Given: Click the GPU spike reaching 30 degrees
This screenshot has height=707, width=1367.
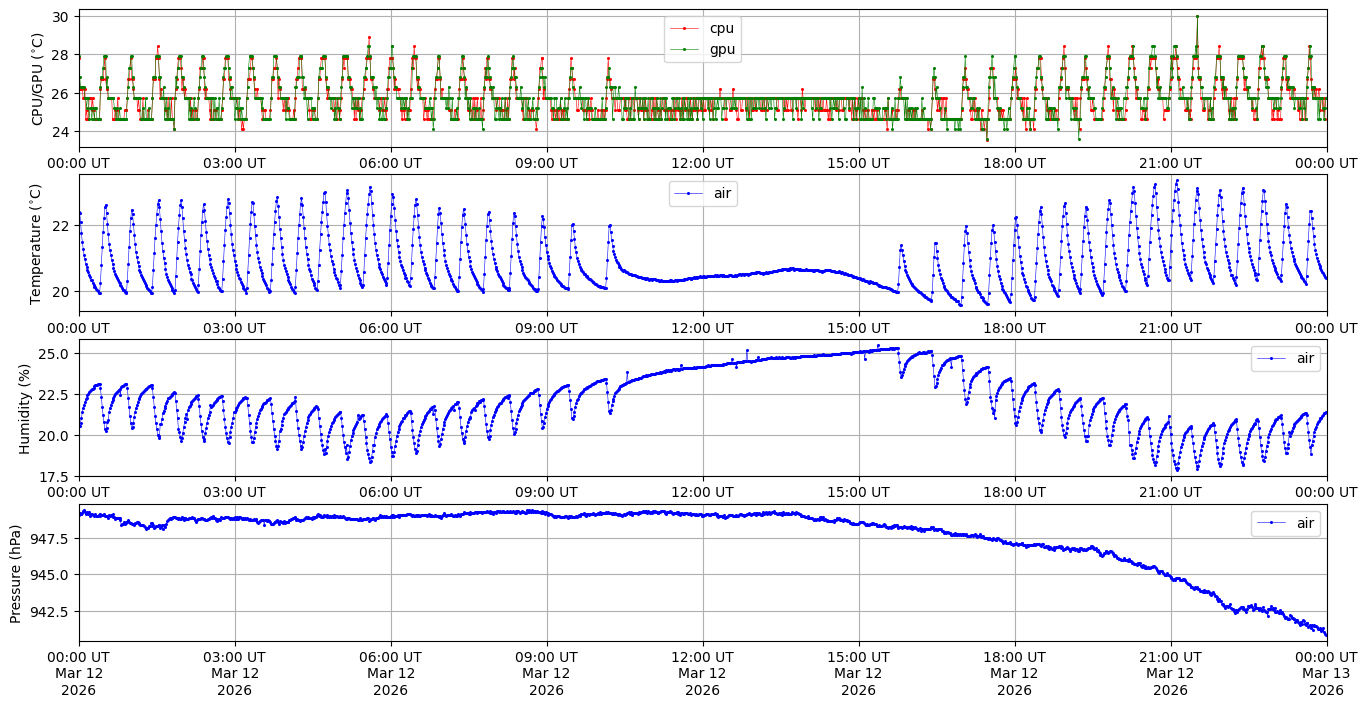Looking at the screenshot, I should tap(1196, 17).
